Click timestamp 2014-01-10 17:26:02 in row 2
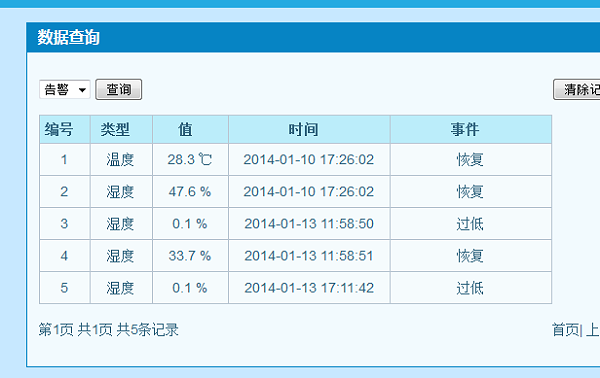The width and height of the screenshot is (600, 378). point(309,192)
